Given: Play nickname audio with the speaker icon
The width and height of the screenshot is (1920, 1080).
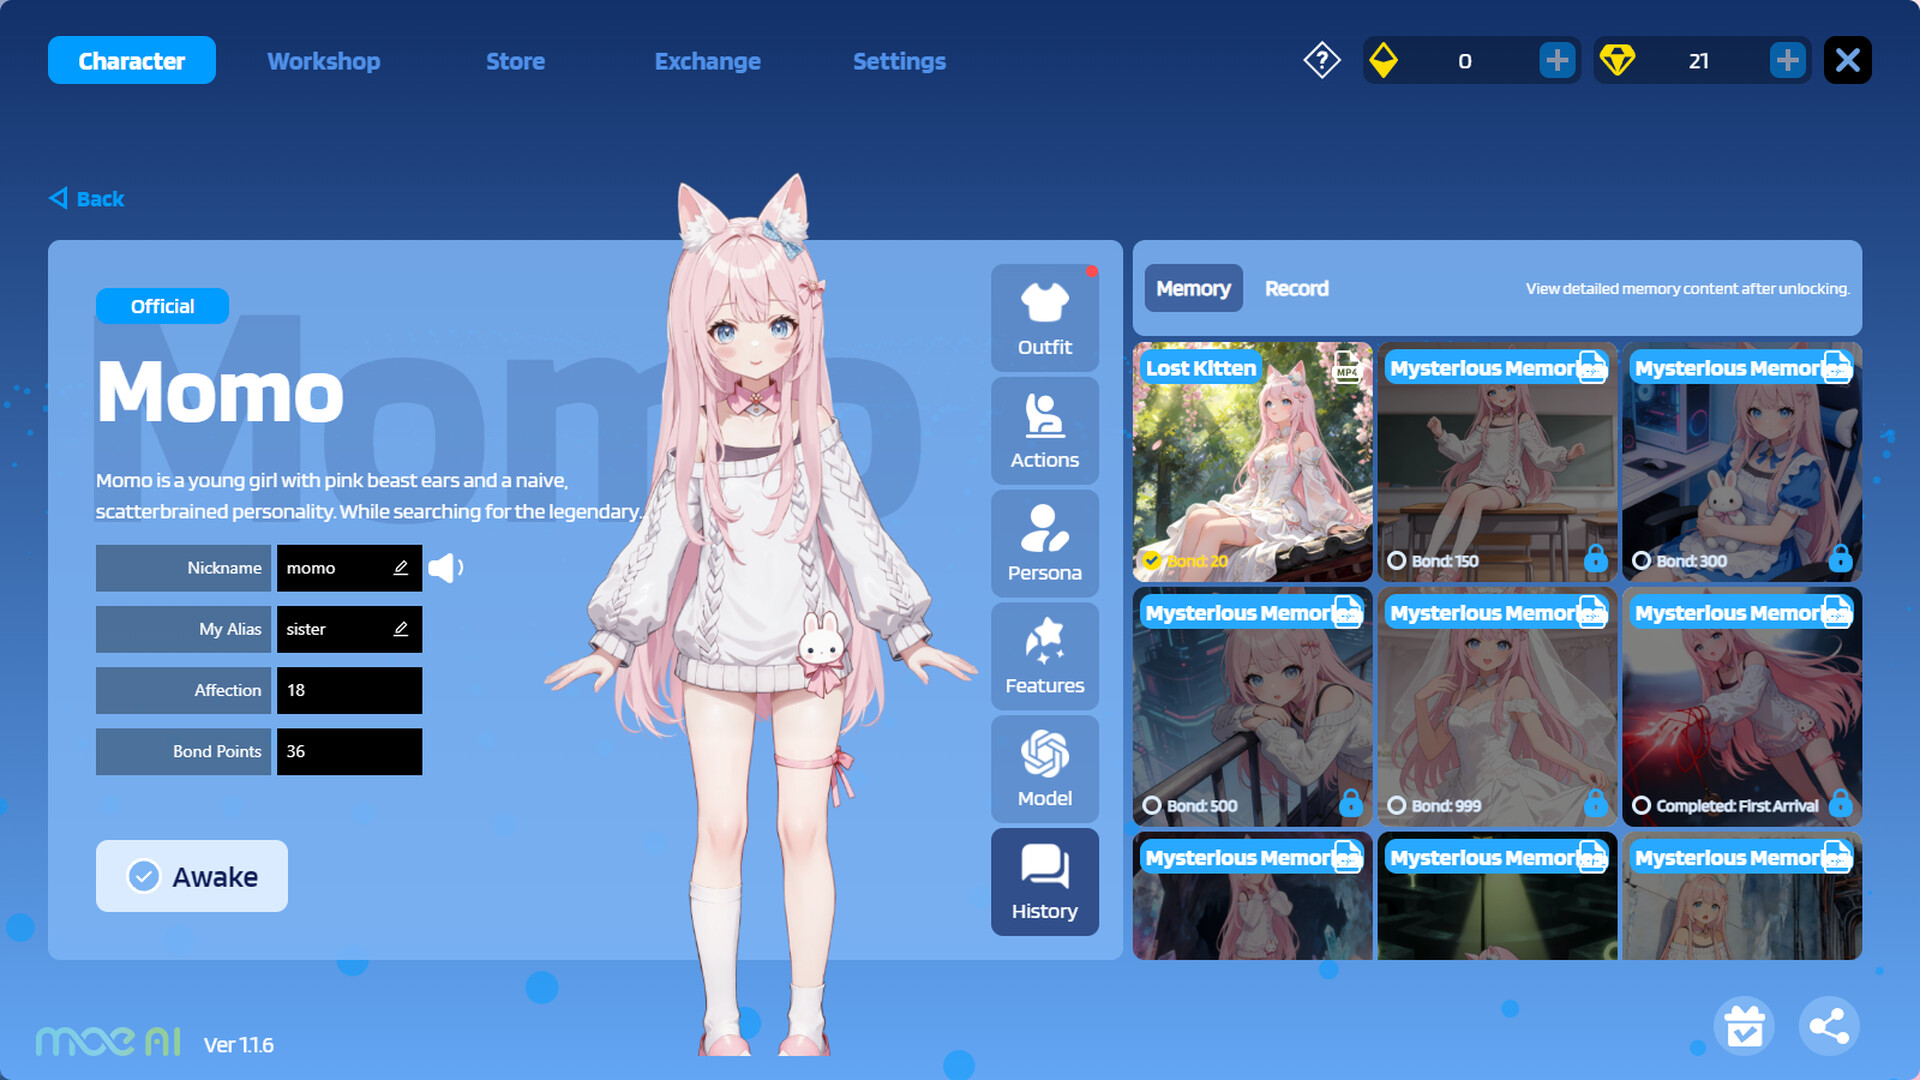Looking at the screenshot, I should pyautogui.click(x=446, y=567).
